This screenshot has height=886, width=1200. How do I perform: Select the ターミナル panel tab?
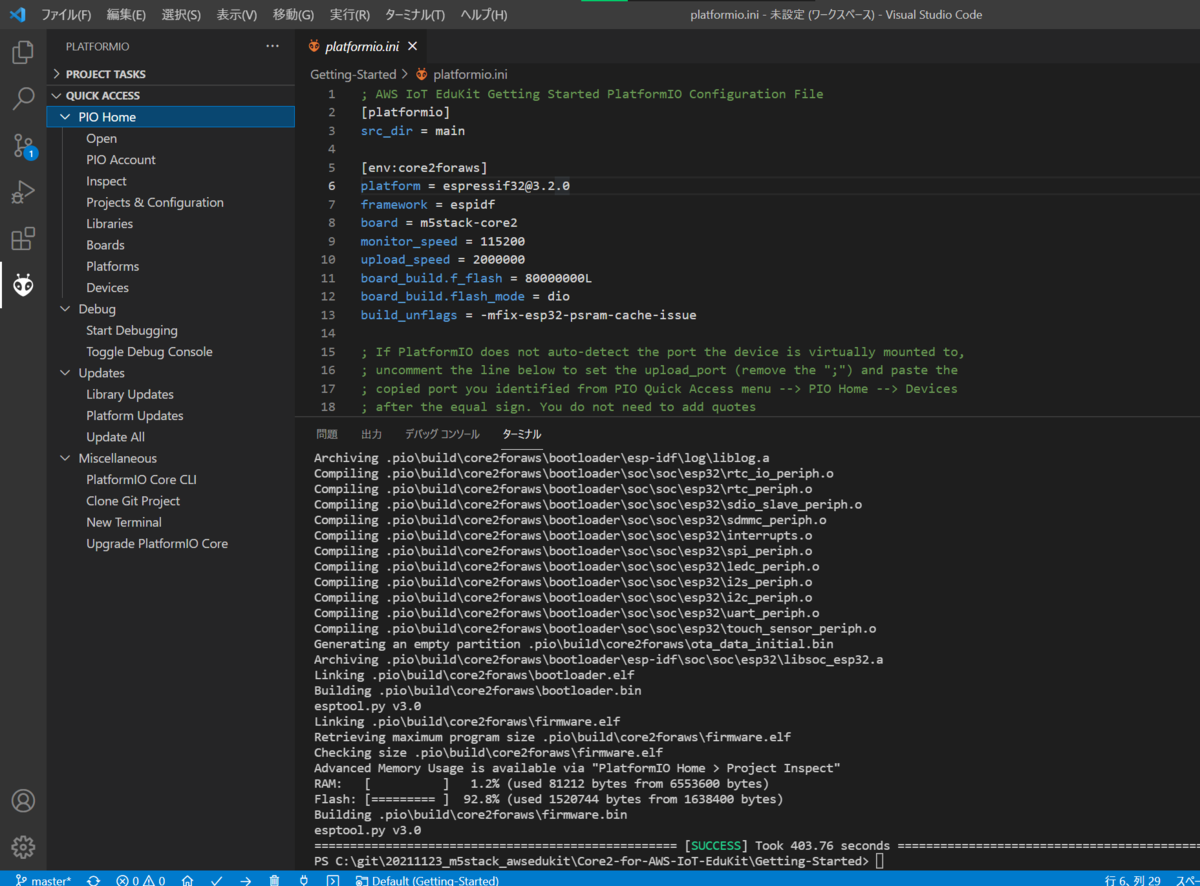[x=522, y=435]
